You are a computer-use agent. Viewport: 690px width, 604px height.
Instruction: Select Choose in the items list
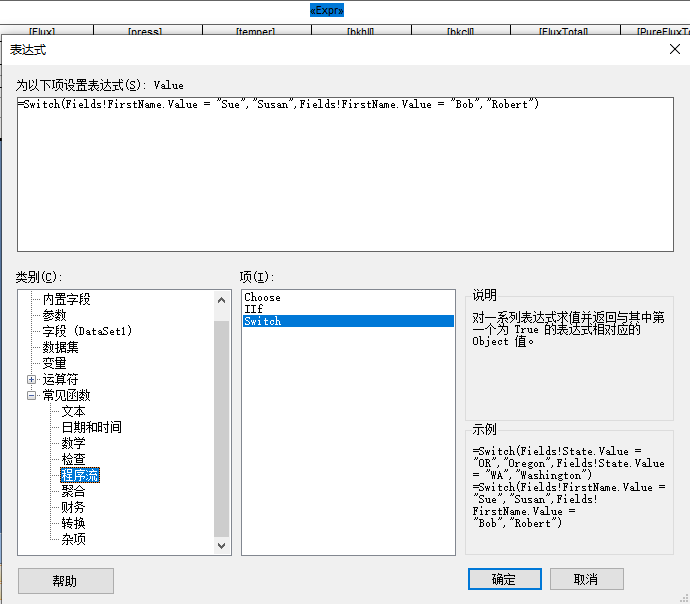click(262, 297)
